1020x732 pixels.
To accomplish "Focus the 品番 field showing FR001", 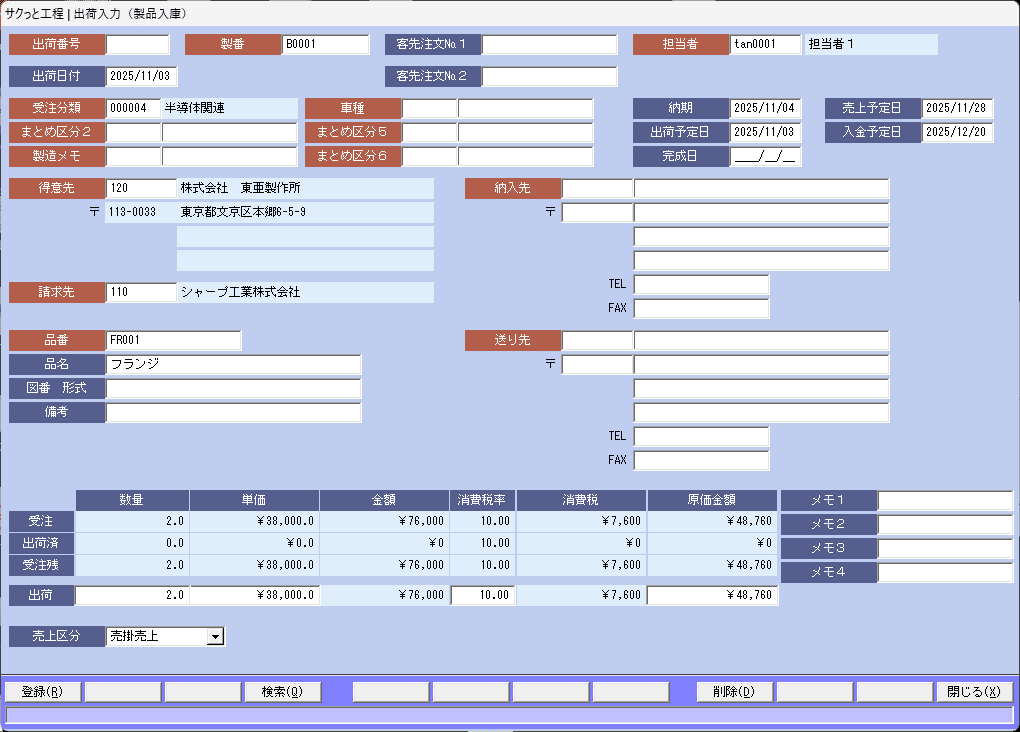I will click(173, 340).
